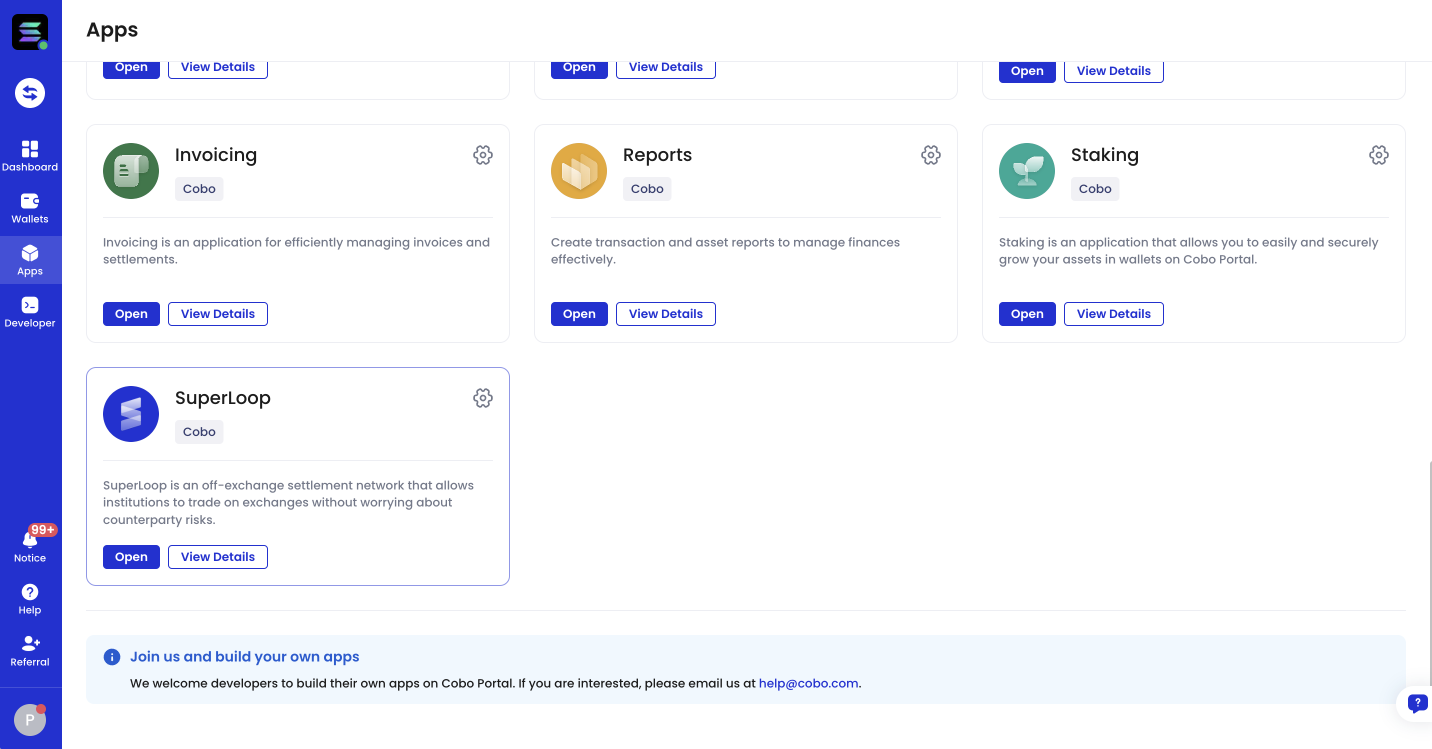Open Help in the sidebar
Image resolution: width=1432 pixels, height=749 pixels.
click(x=30, y=599)
